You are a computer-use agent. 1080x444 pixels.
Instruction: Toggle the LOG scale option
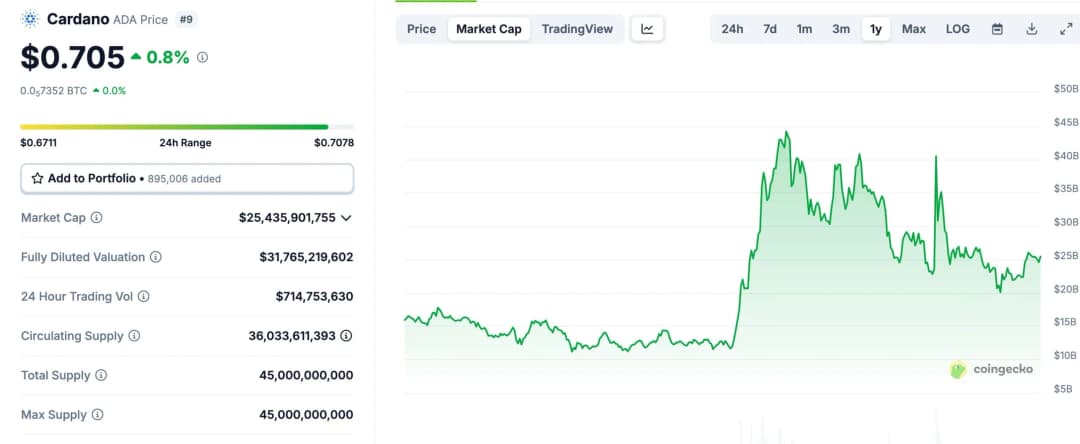[957, 29]
